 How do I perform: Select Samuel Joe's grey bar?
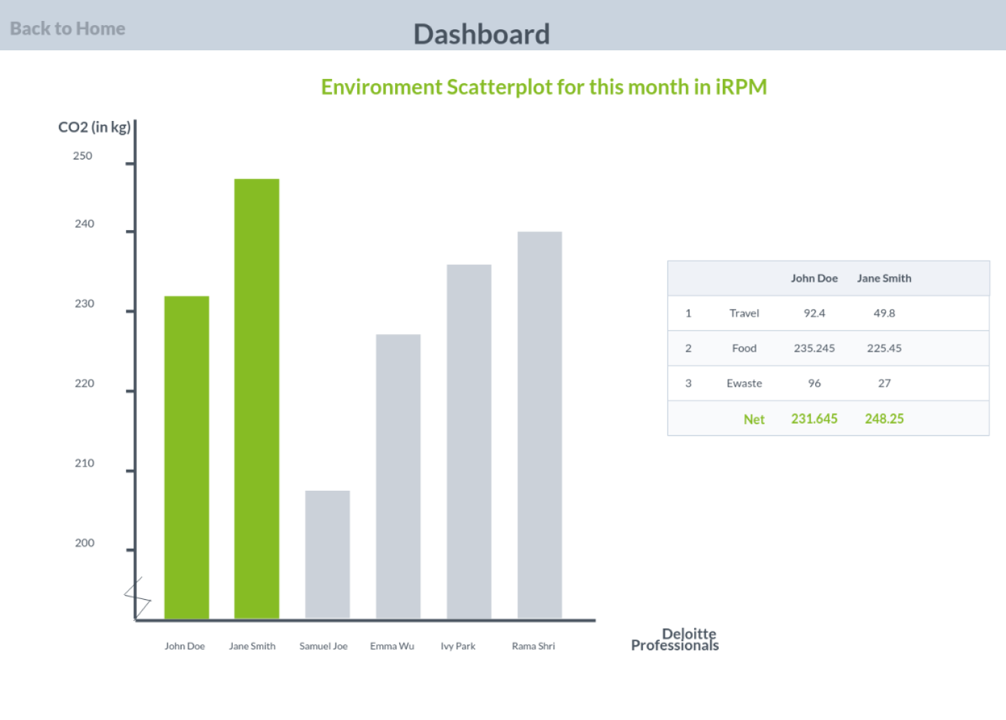pos(327,555)
